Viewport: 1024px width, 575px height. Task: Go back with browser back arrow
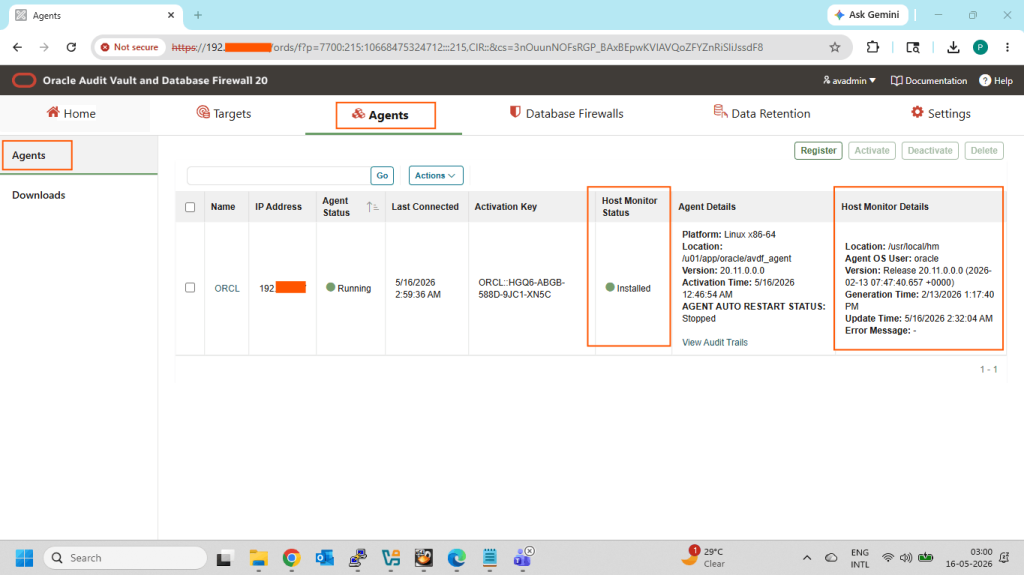pos(18,47)
